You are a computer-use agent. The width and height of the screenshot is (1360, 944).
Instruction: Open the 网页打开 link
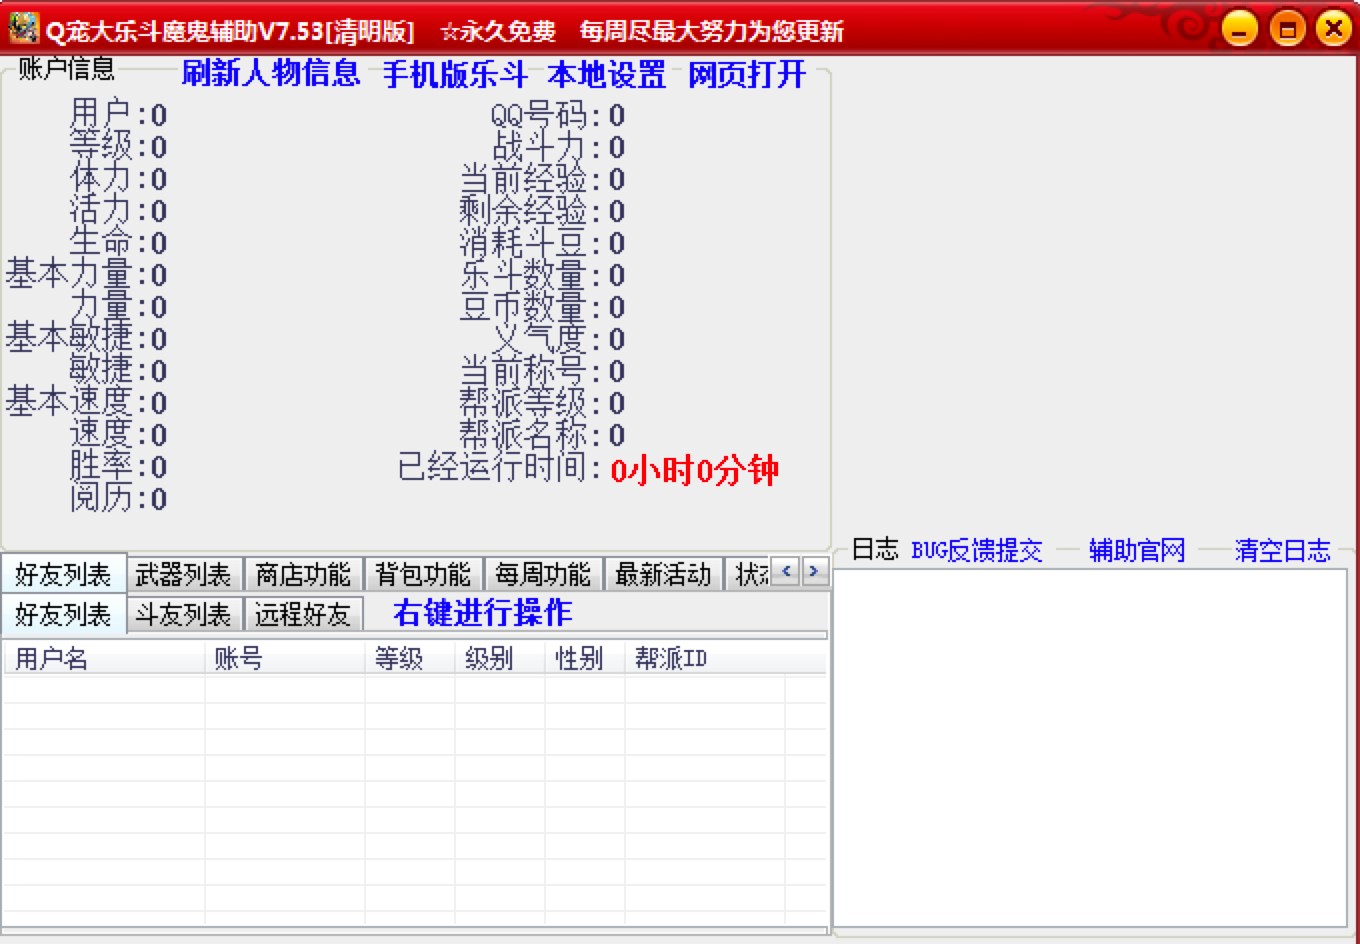744,74
